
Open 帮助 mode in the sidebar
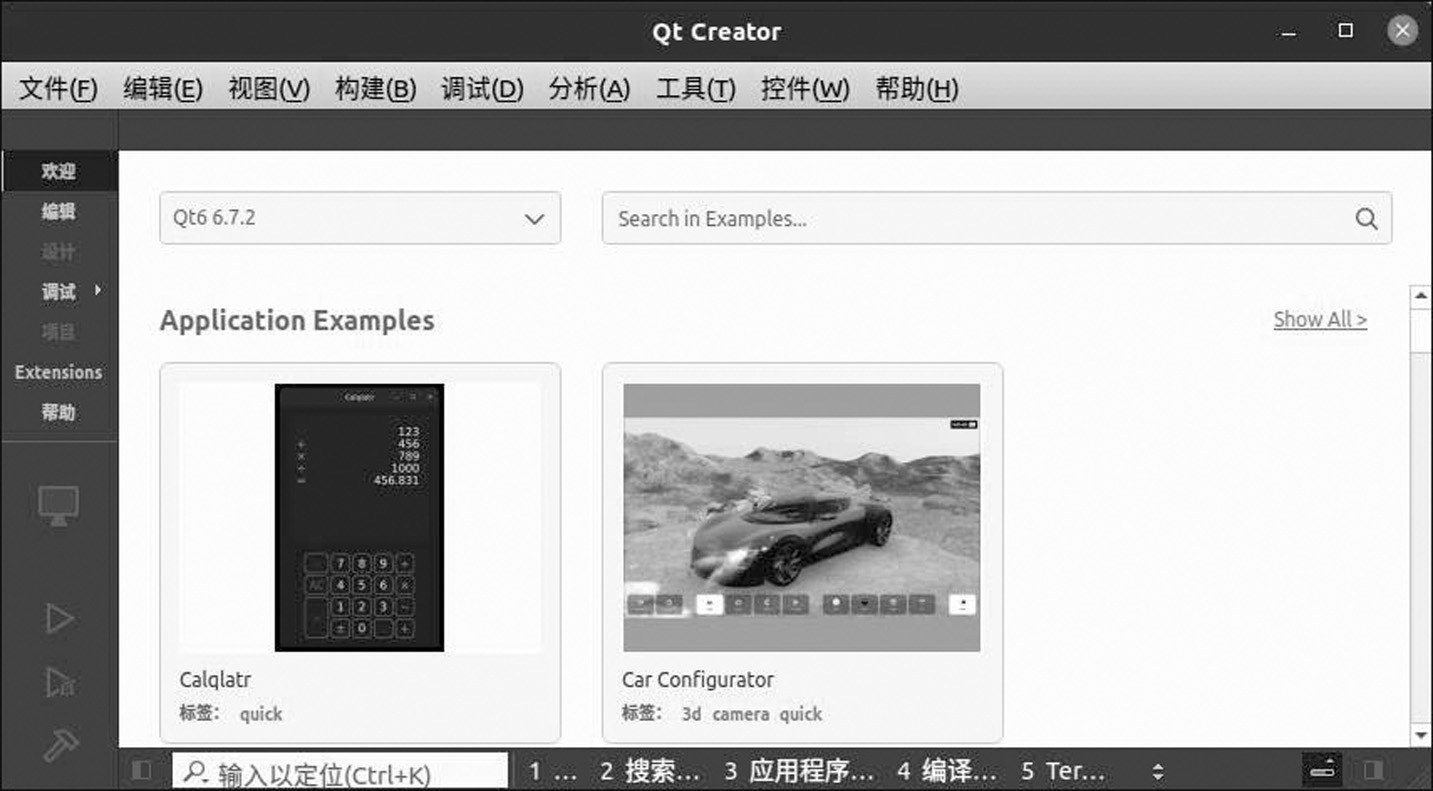pyautogui.click(x=59, y=412)
